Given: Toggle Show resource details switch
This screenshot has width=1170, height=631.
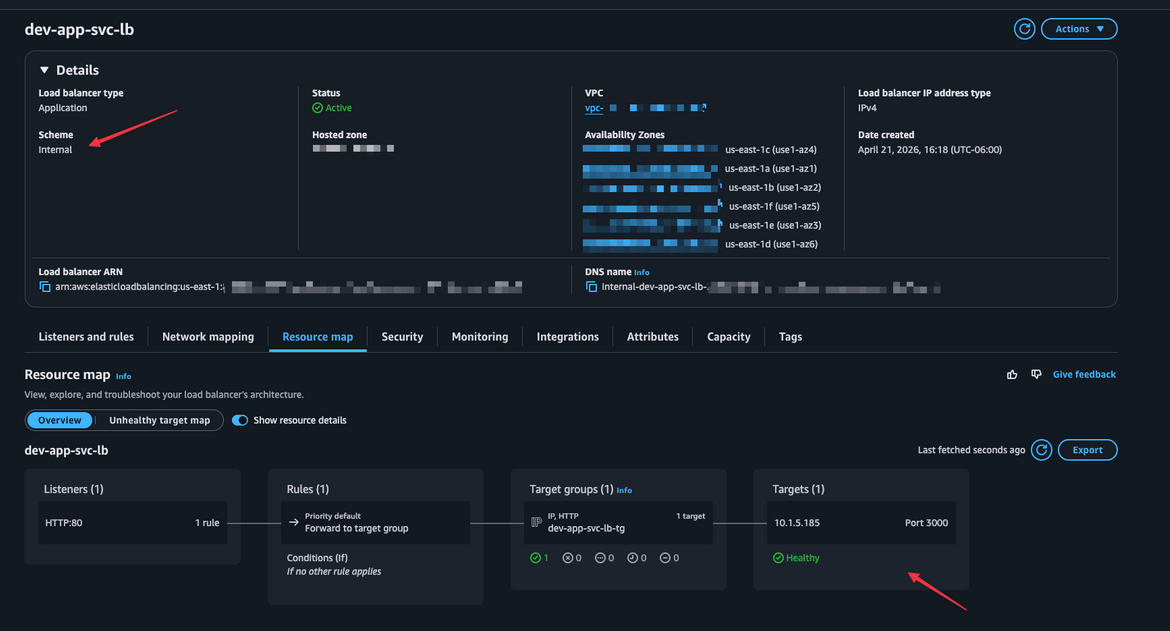Looking at the screenshot, I should point(240,421).
